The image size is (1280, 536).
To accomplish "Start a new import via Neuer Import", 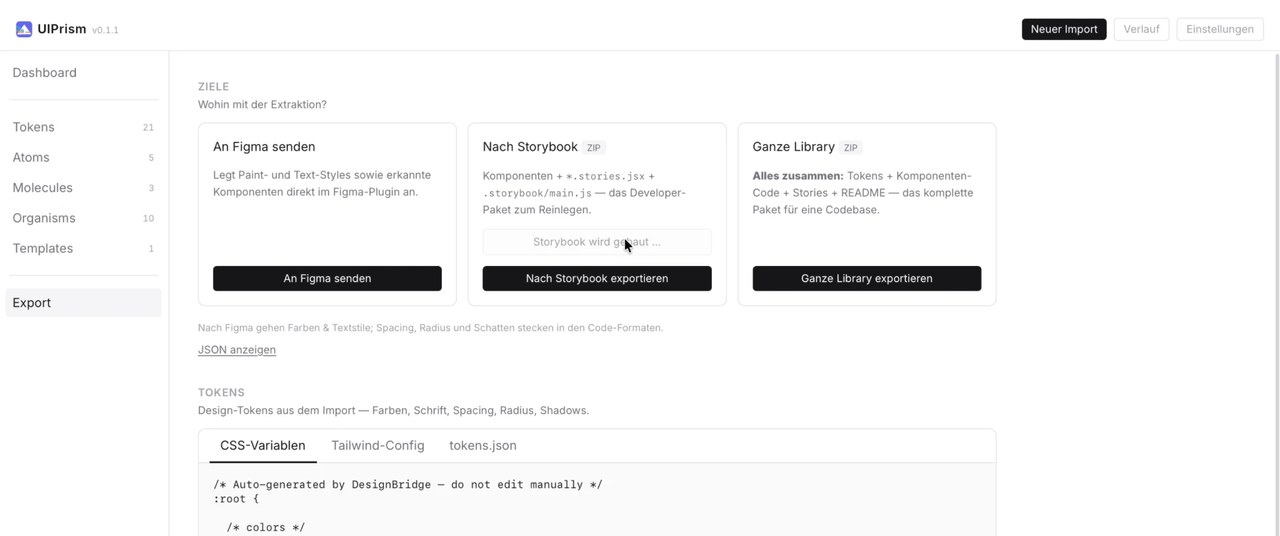I will point(1064,29).
